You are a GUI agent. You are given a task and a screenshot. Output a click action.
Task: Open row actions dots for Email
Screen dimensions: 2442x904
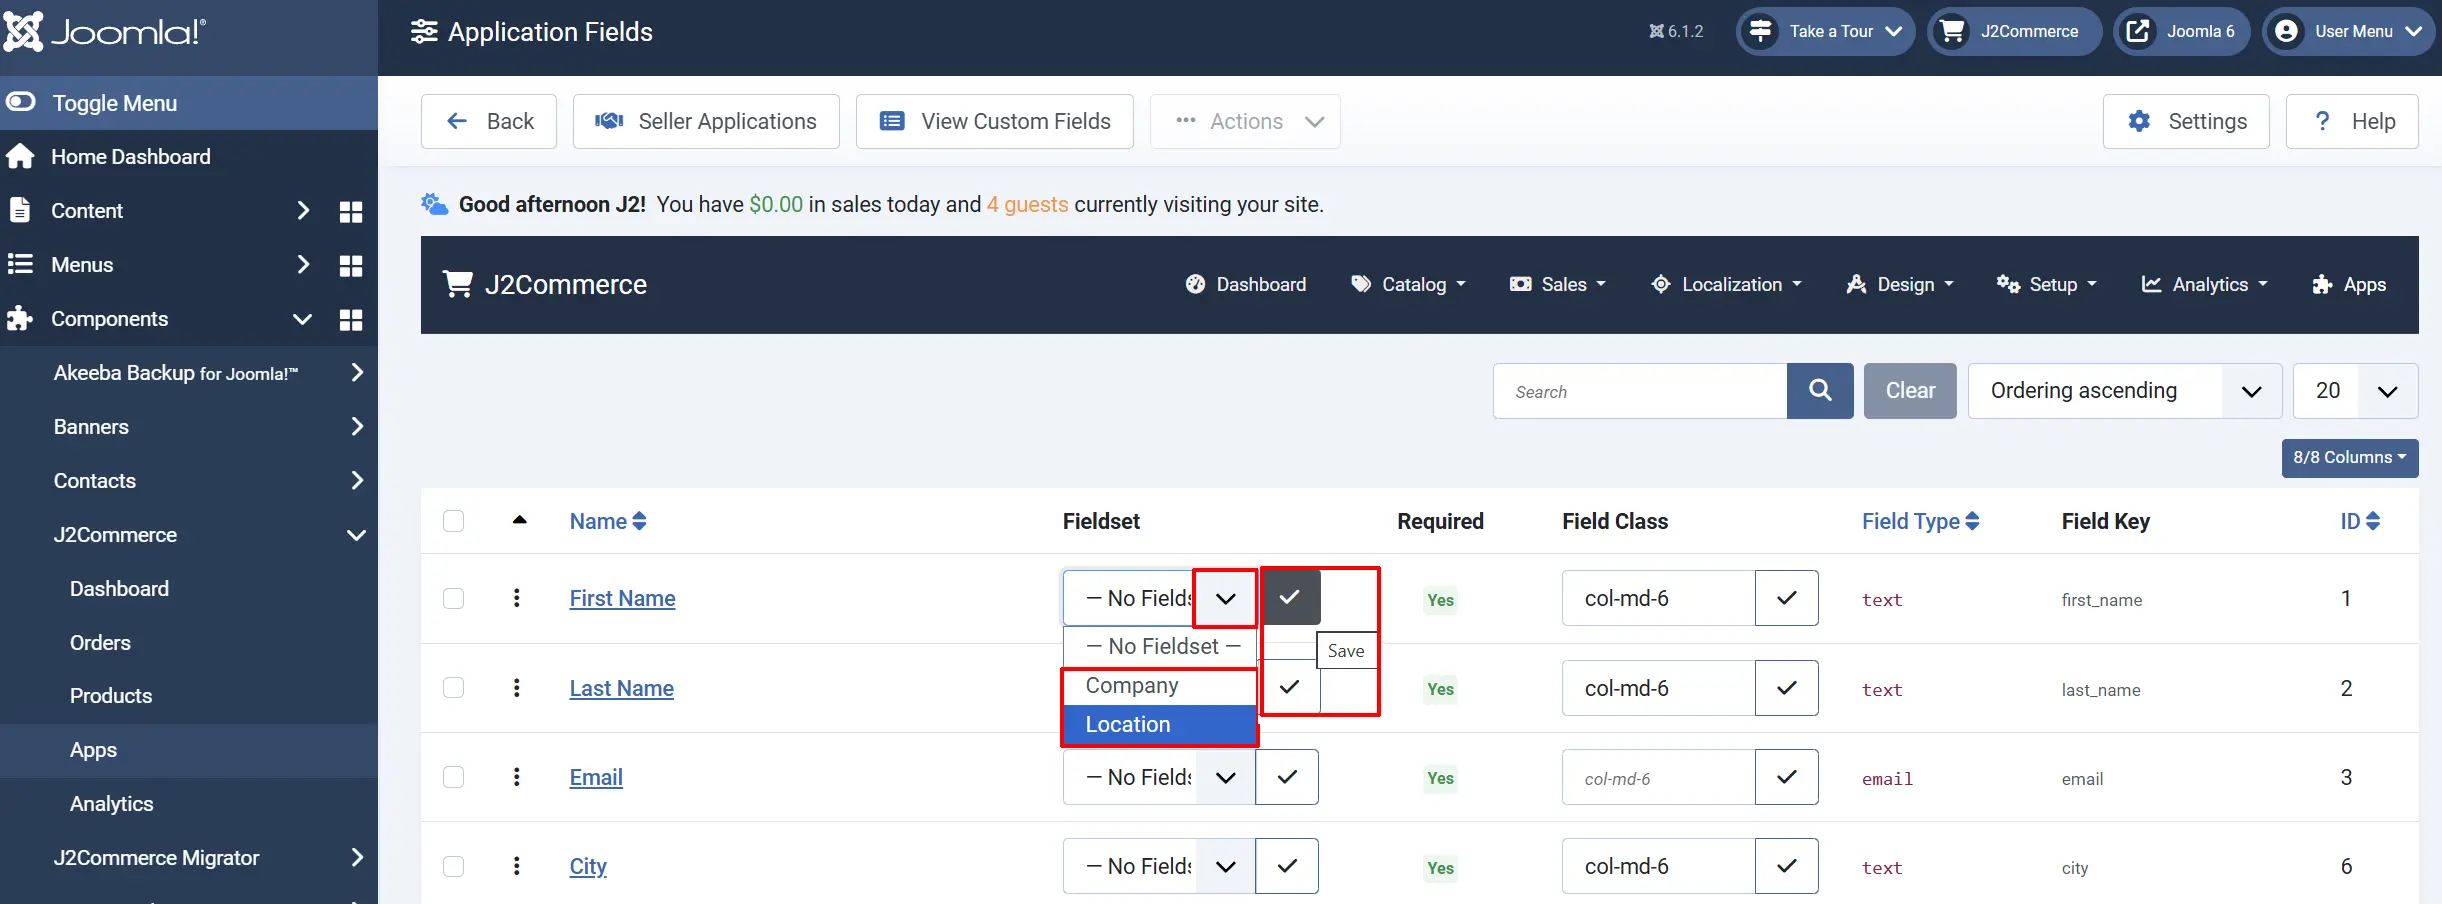click(x=516, y=777)
